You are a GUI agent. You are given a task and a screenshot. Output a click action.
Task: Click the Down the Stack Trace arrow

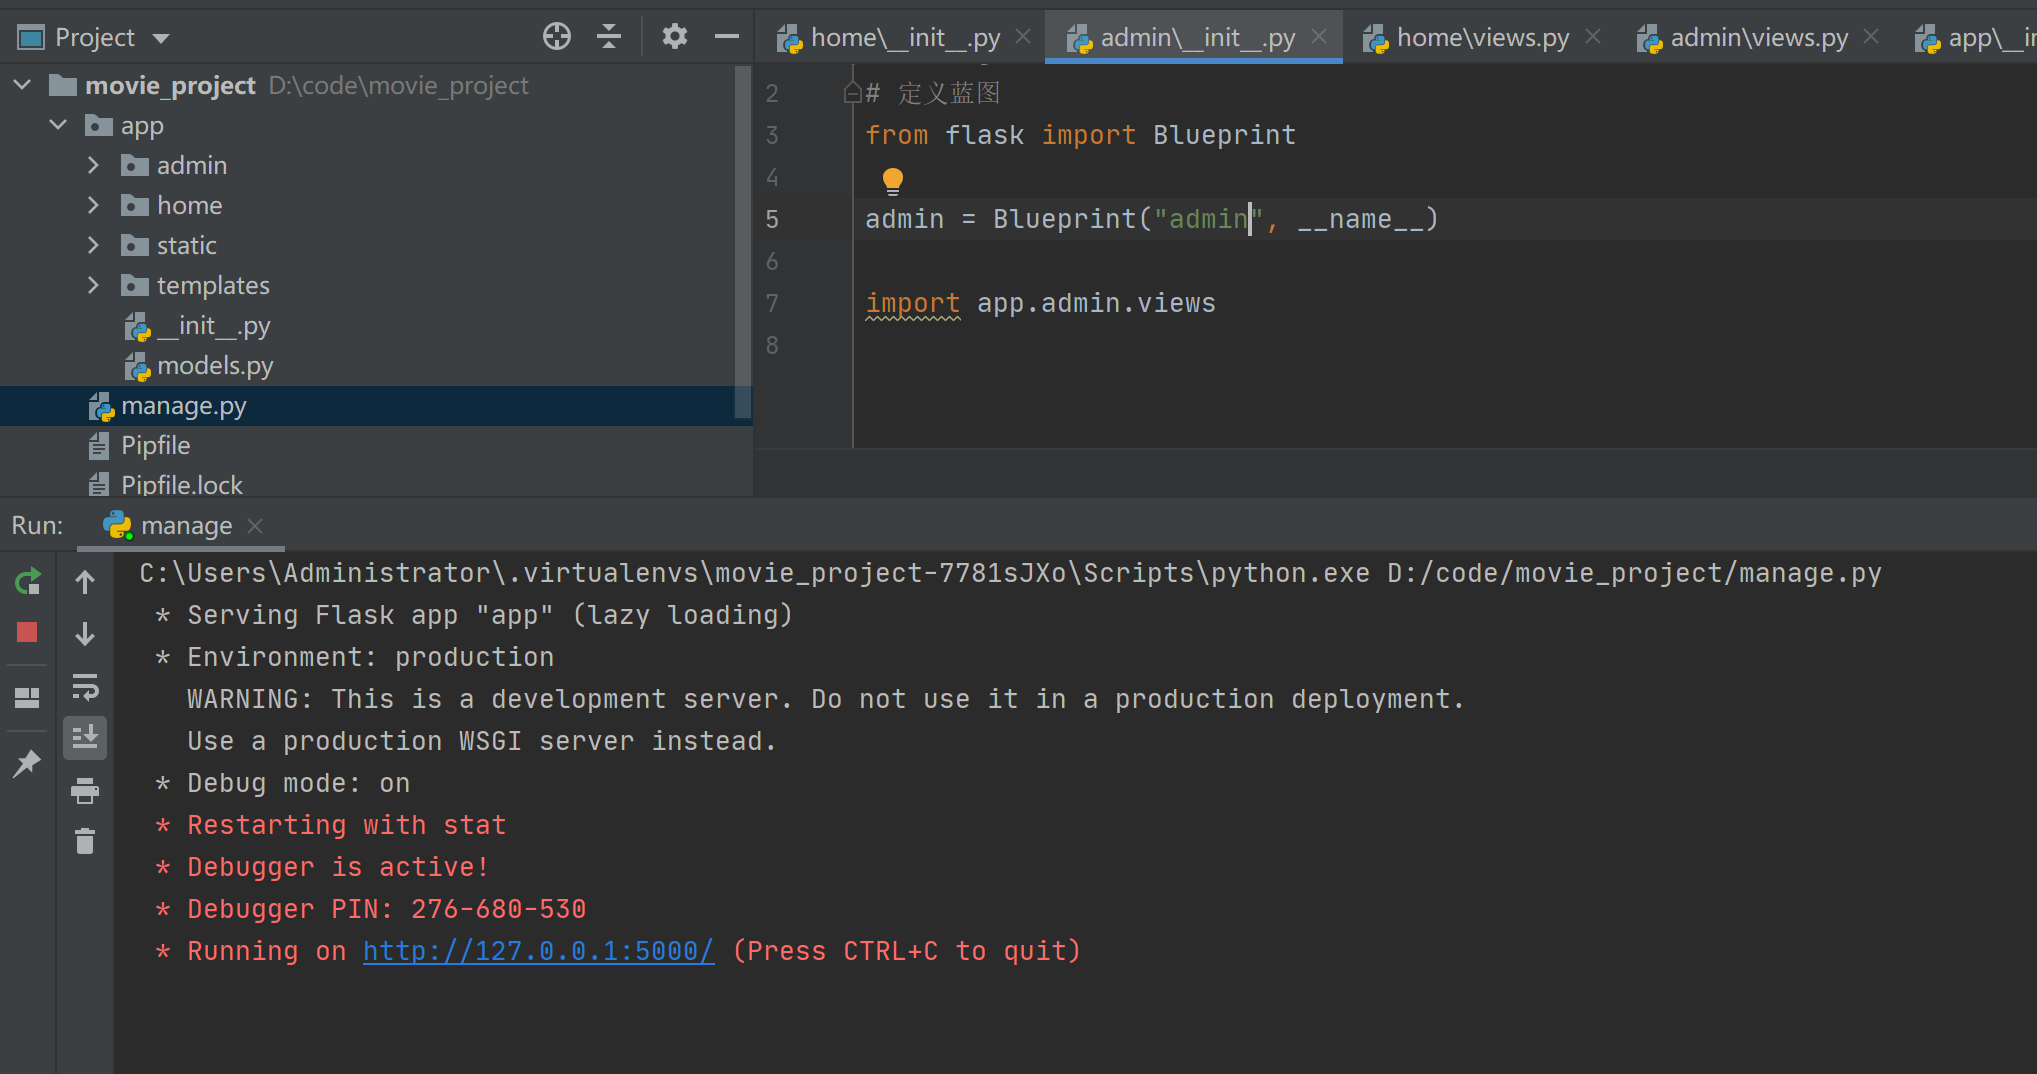coord(85,633)
